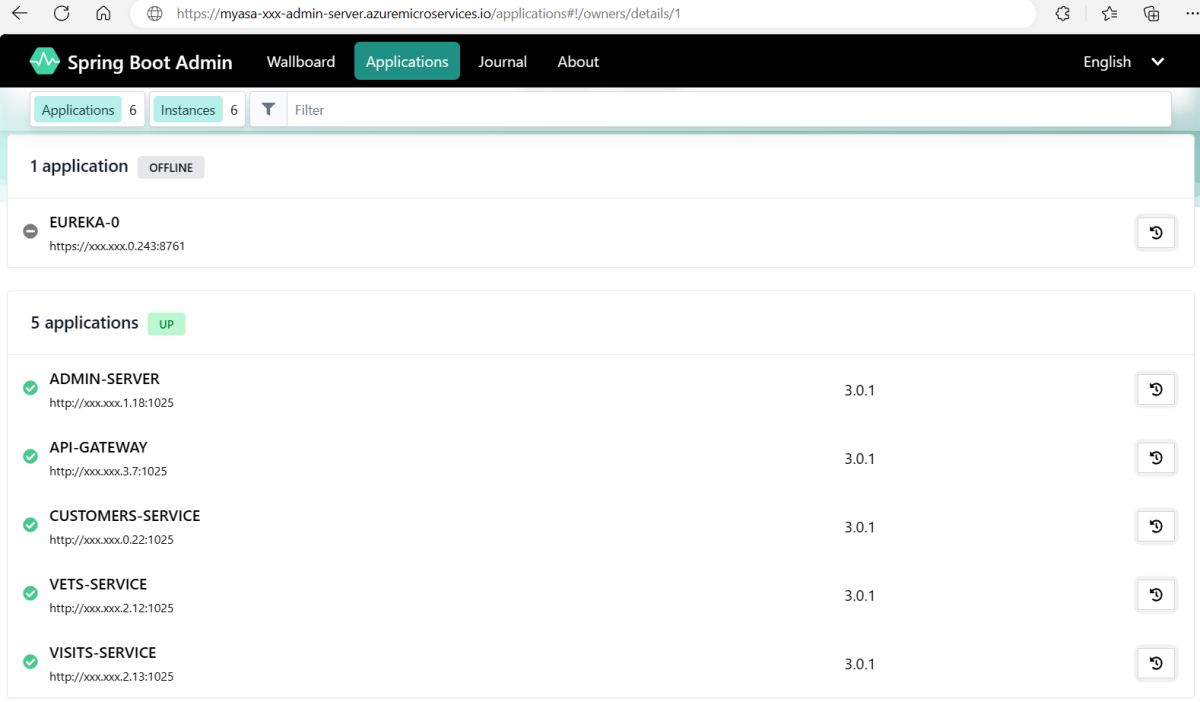The width and height of the screenshot is (1200, 702).
Task: Click the Applications count badge
Action: 89,110
